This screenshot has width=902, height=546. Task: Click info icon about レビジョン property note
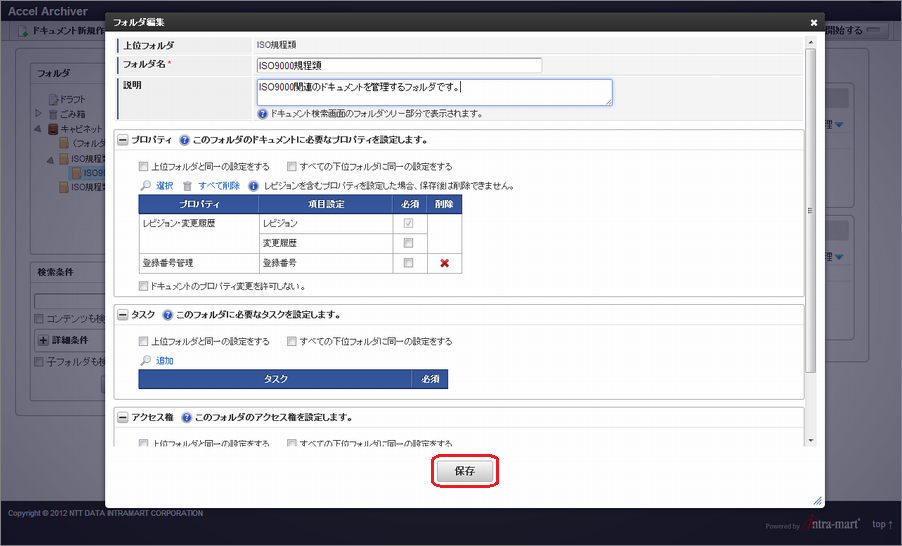tap(253, 186)
